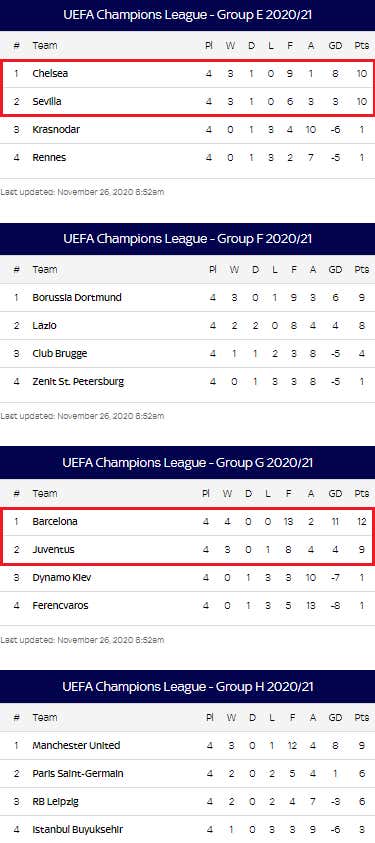Click Barcelona in the Group G table
375x843 pixels.
coord(55,521)
